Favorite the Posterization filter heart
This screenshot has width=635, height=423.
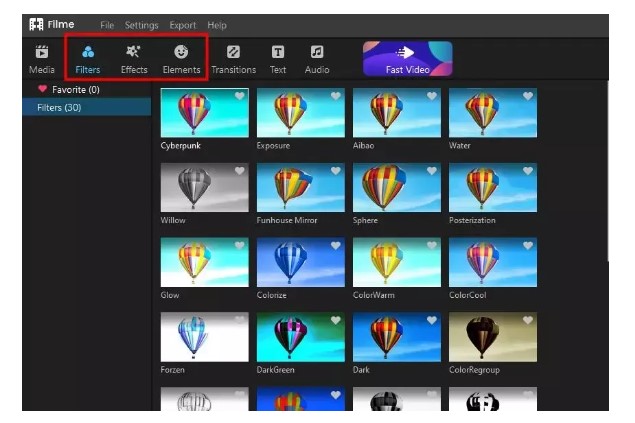tap(528, 170)
